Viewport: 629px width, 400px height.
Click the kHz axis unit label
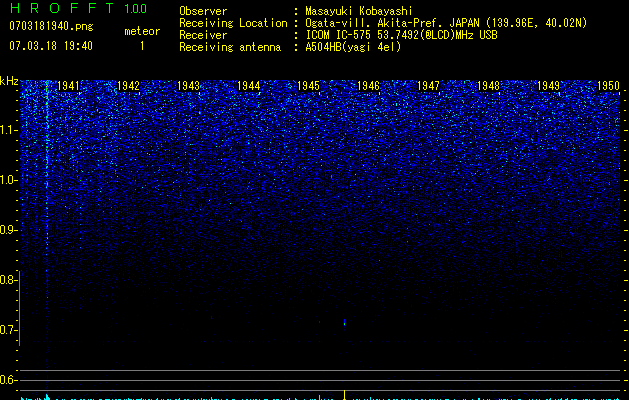9,81
